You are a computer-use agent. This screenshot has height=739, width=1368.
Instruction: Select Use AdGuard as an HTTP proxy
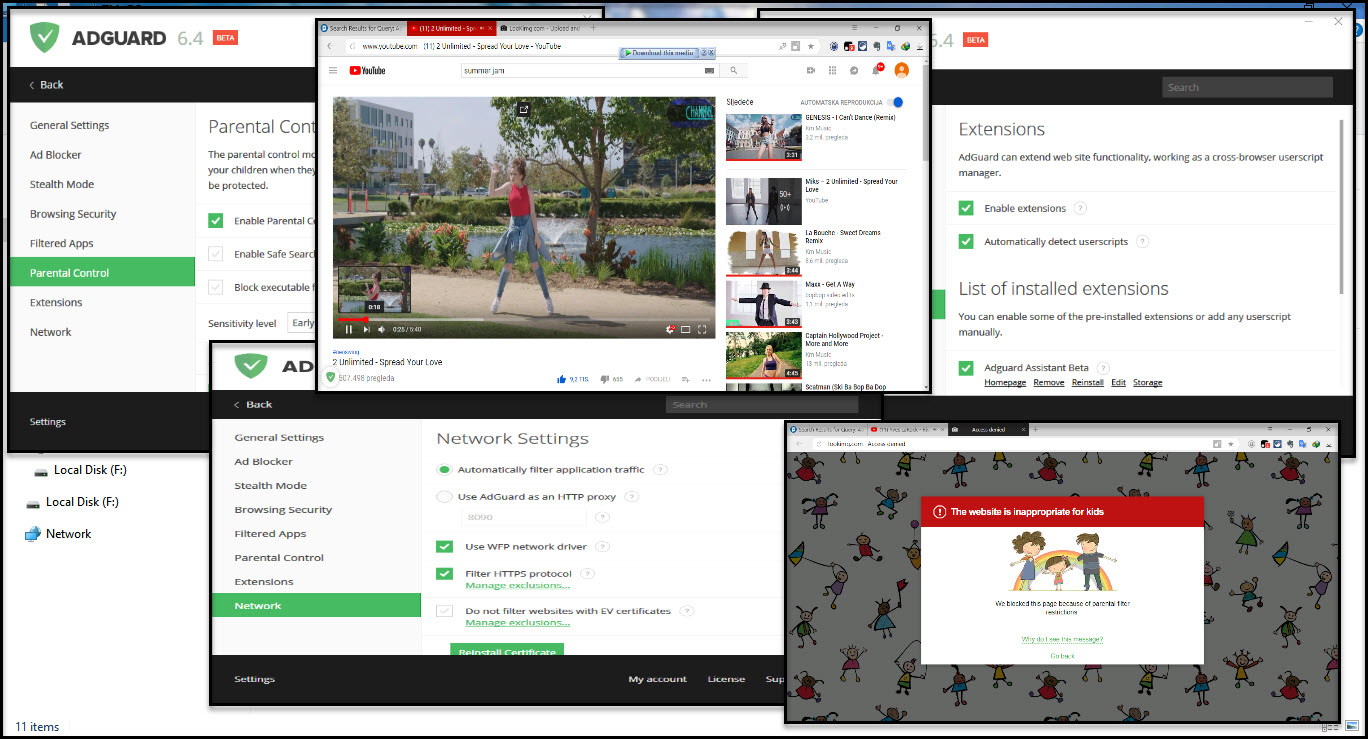444,496
